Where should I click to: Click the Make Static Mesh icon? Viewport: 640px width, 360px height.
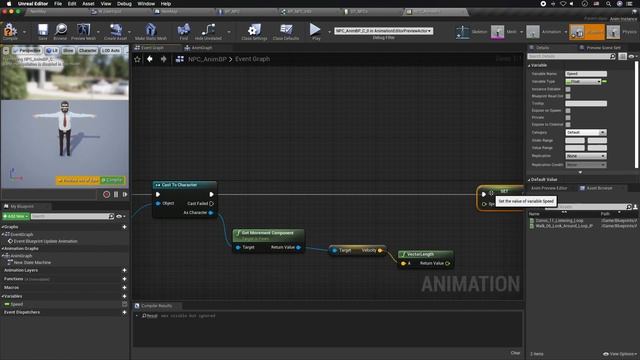151,30
